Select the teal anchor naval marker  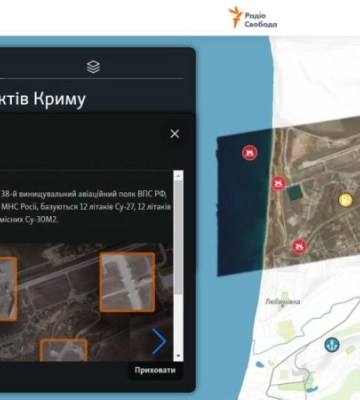(332, 344)
